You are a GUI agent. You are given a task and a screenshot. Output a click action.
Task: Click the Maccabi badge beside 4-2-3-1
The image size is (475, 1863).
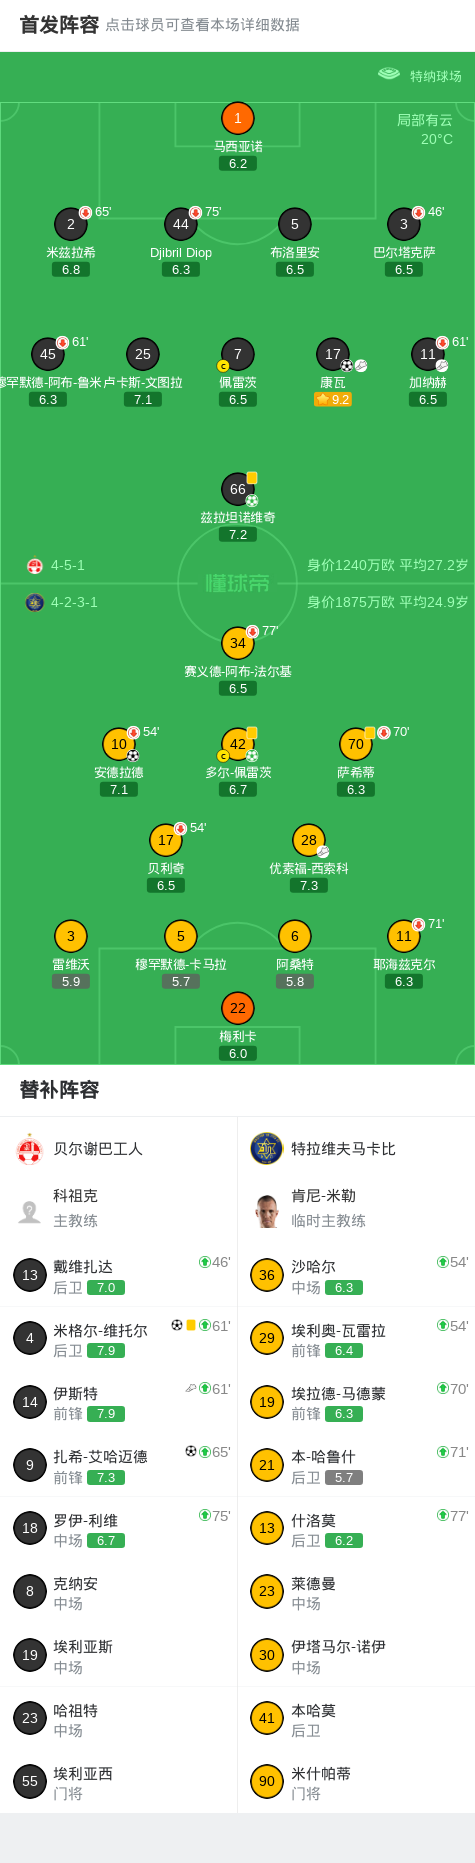click(x=35, y=602)
